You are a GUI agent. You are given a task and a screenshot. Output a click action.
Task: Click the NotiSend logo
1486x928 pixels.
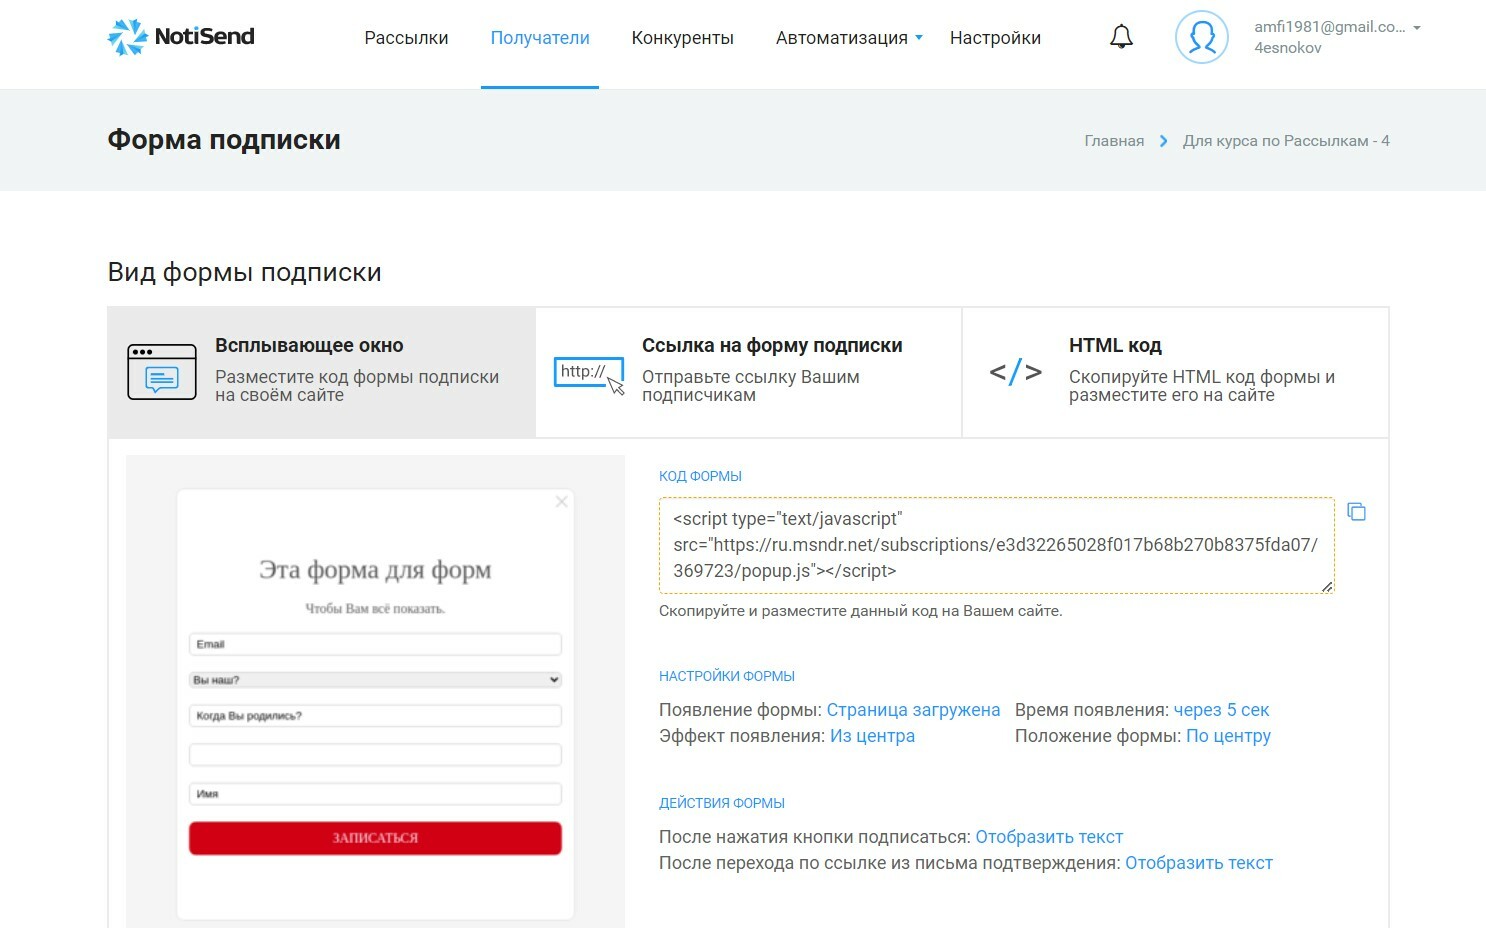pos(181,37)
